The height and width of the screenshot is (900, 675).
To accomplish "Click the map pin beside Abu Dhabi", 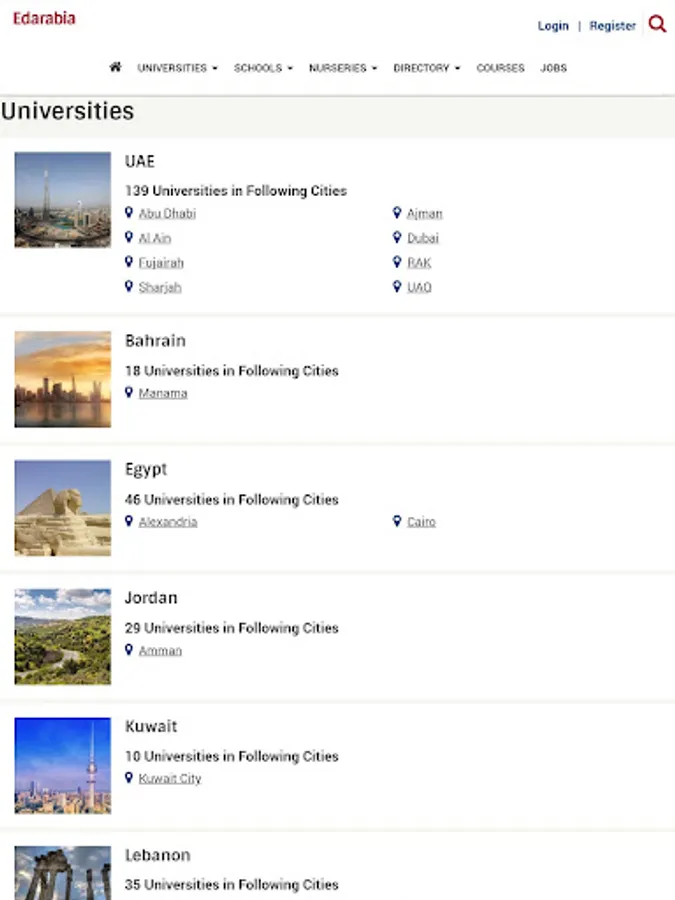I will click(x=129, y=213).
